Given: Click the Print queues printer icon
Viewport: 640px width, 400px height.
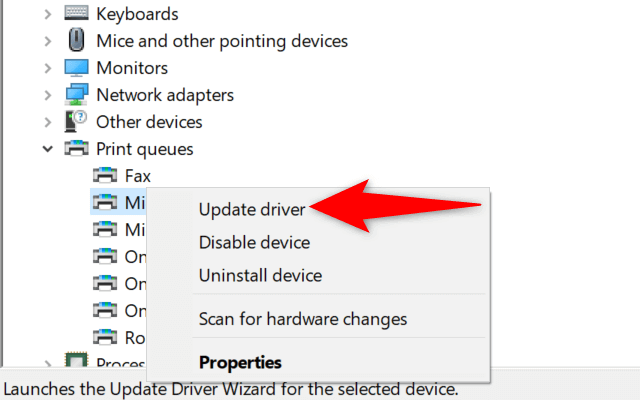Looking at the screenshot, I should 76,149.
